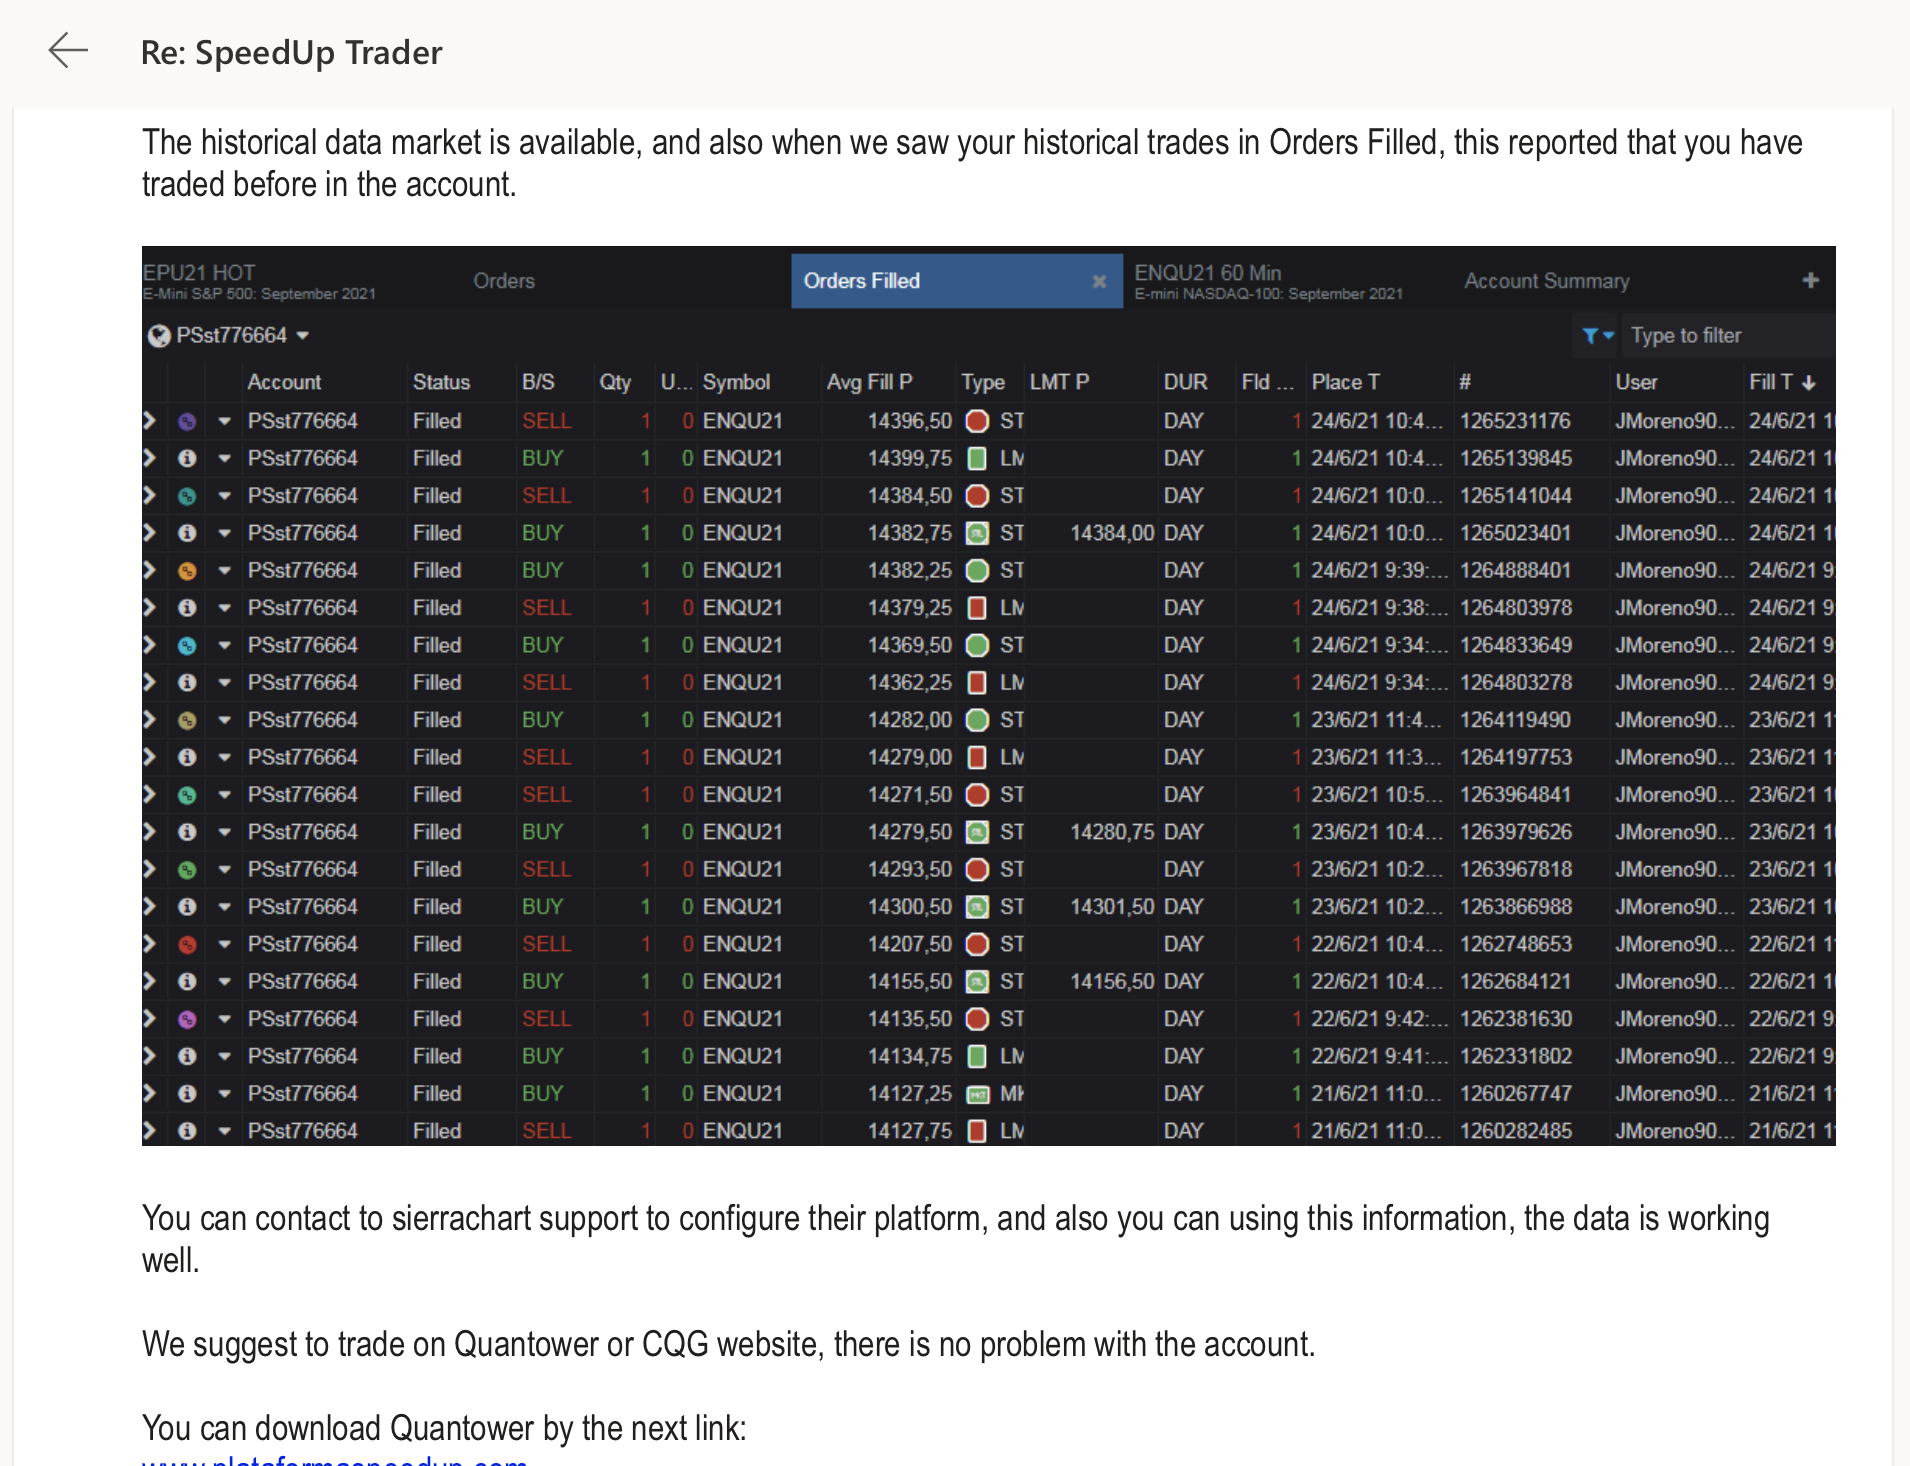Open the Account Summary tab
1910x1466 pixels.
1546,281
